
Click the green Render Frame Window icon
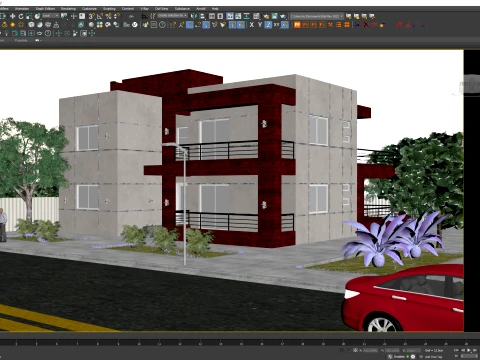tap(274, 16)
